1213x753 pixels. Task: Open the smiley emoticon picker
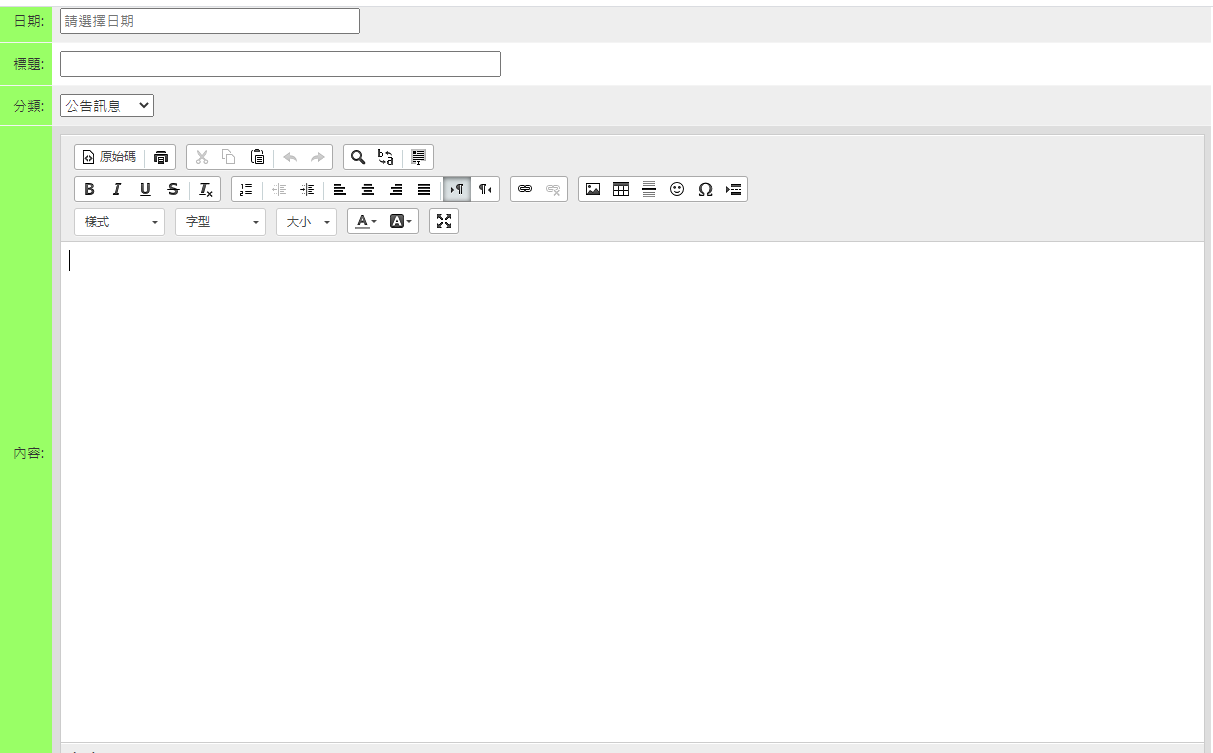click(x=677, y=189)
